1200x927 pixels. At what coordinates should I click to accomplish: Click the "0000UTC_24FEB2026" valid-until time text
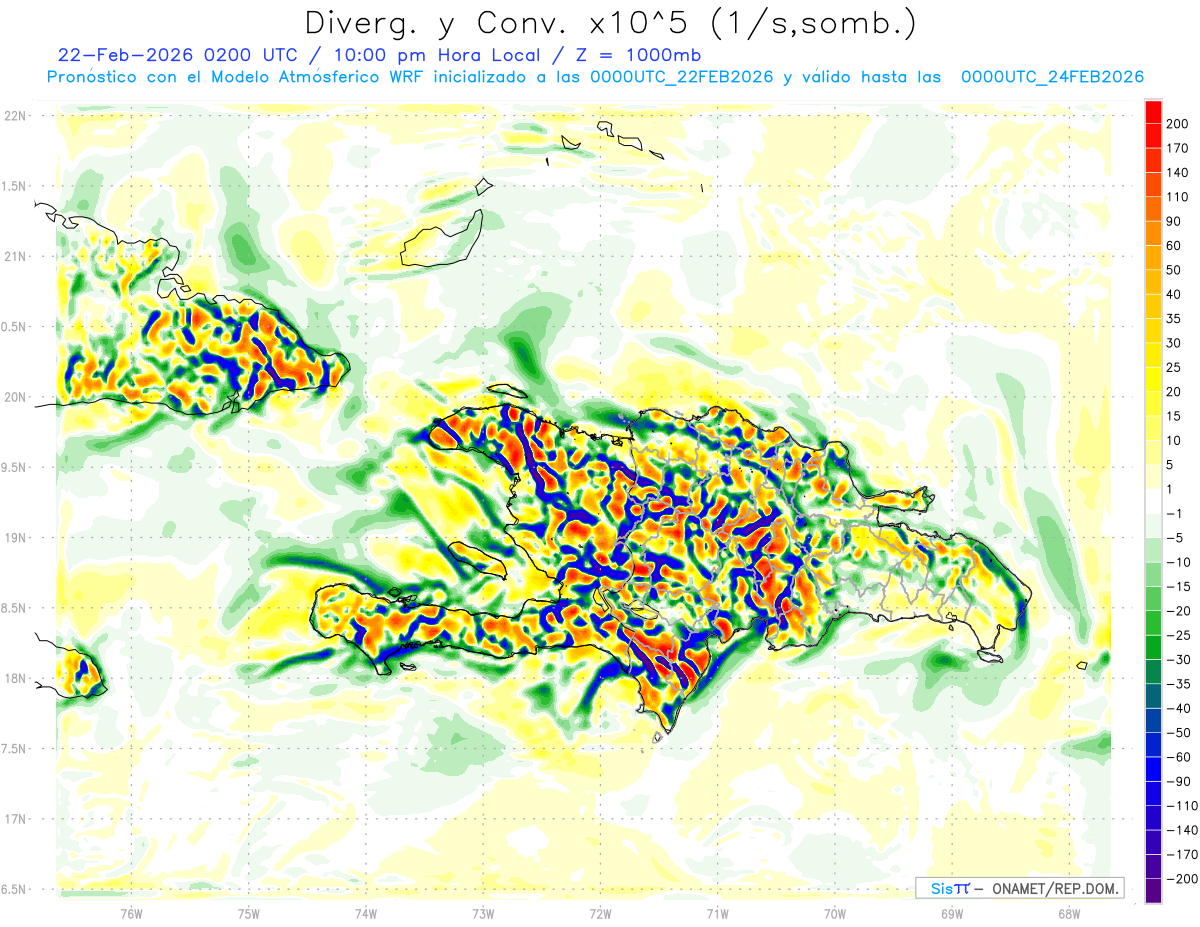tap(1052, 77)
